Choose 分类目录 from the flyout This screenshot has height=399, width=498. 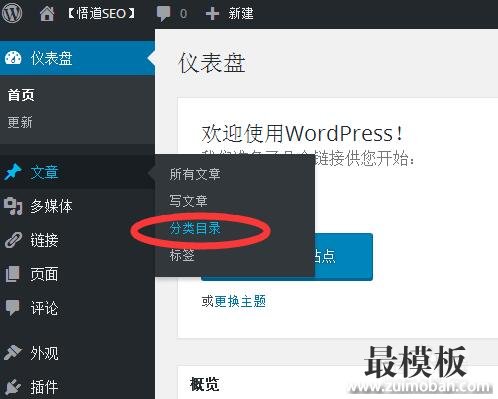click(x=195, y=229)
